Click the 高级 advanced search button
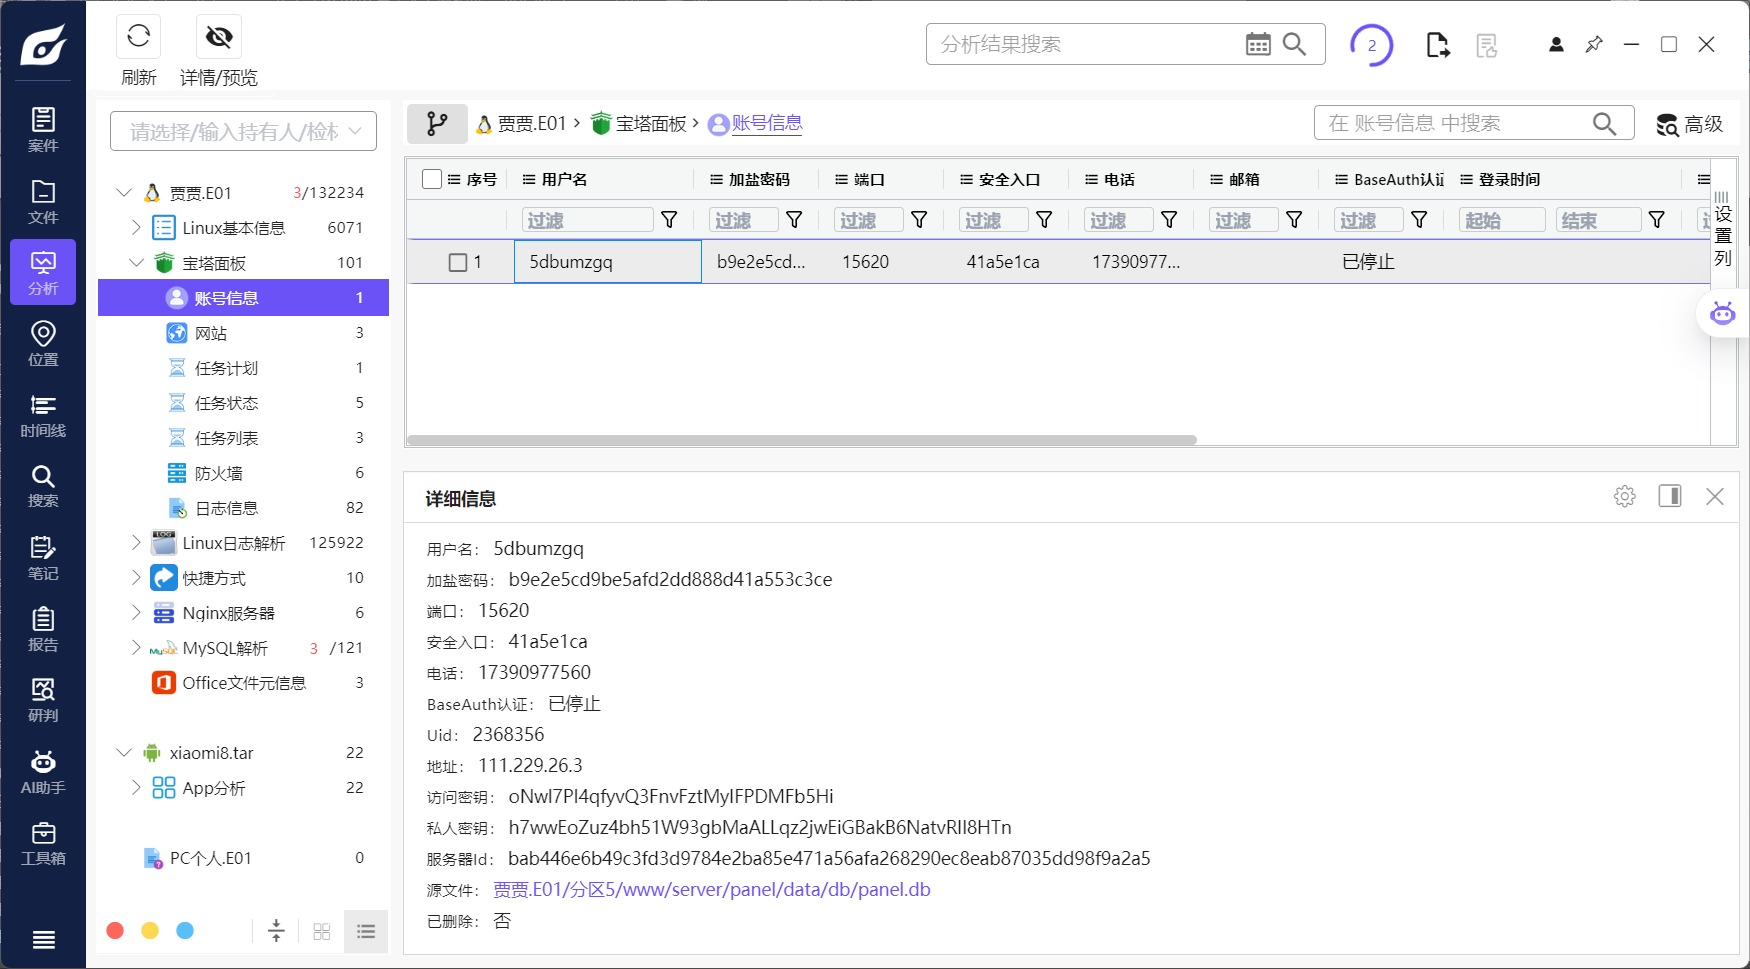 [1689, 124]
